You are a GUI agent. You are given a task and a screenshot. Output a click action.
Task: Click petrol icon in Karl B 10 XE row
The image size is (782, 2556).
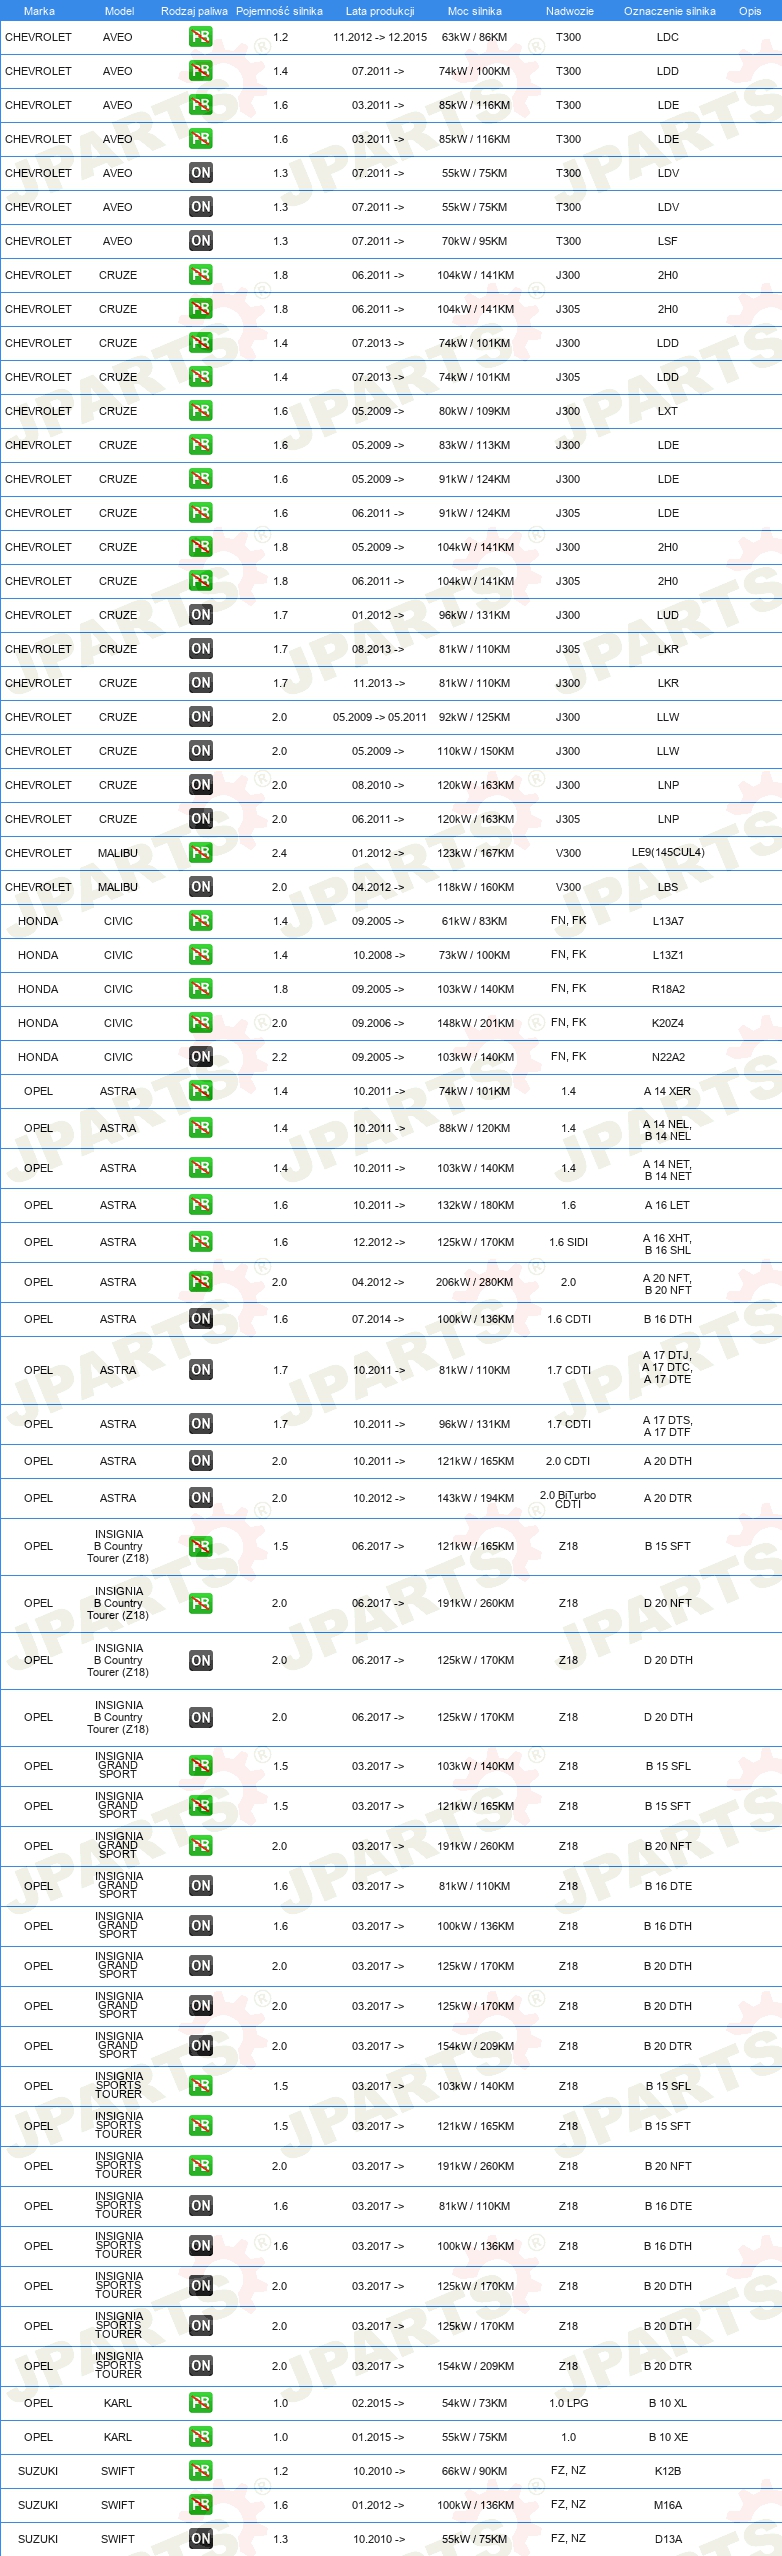tap(200, 2437)
